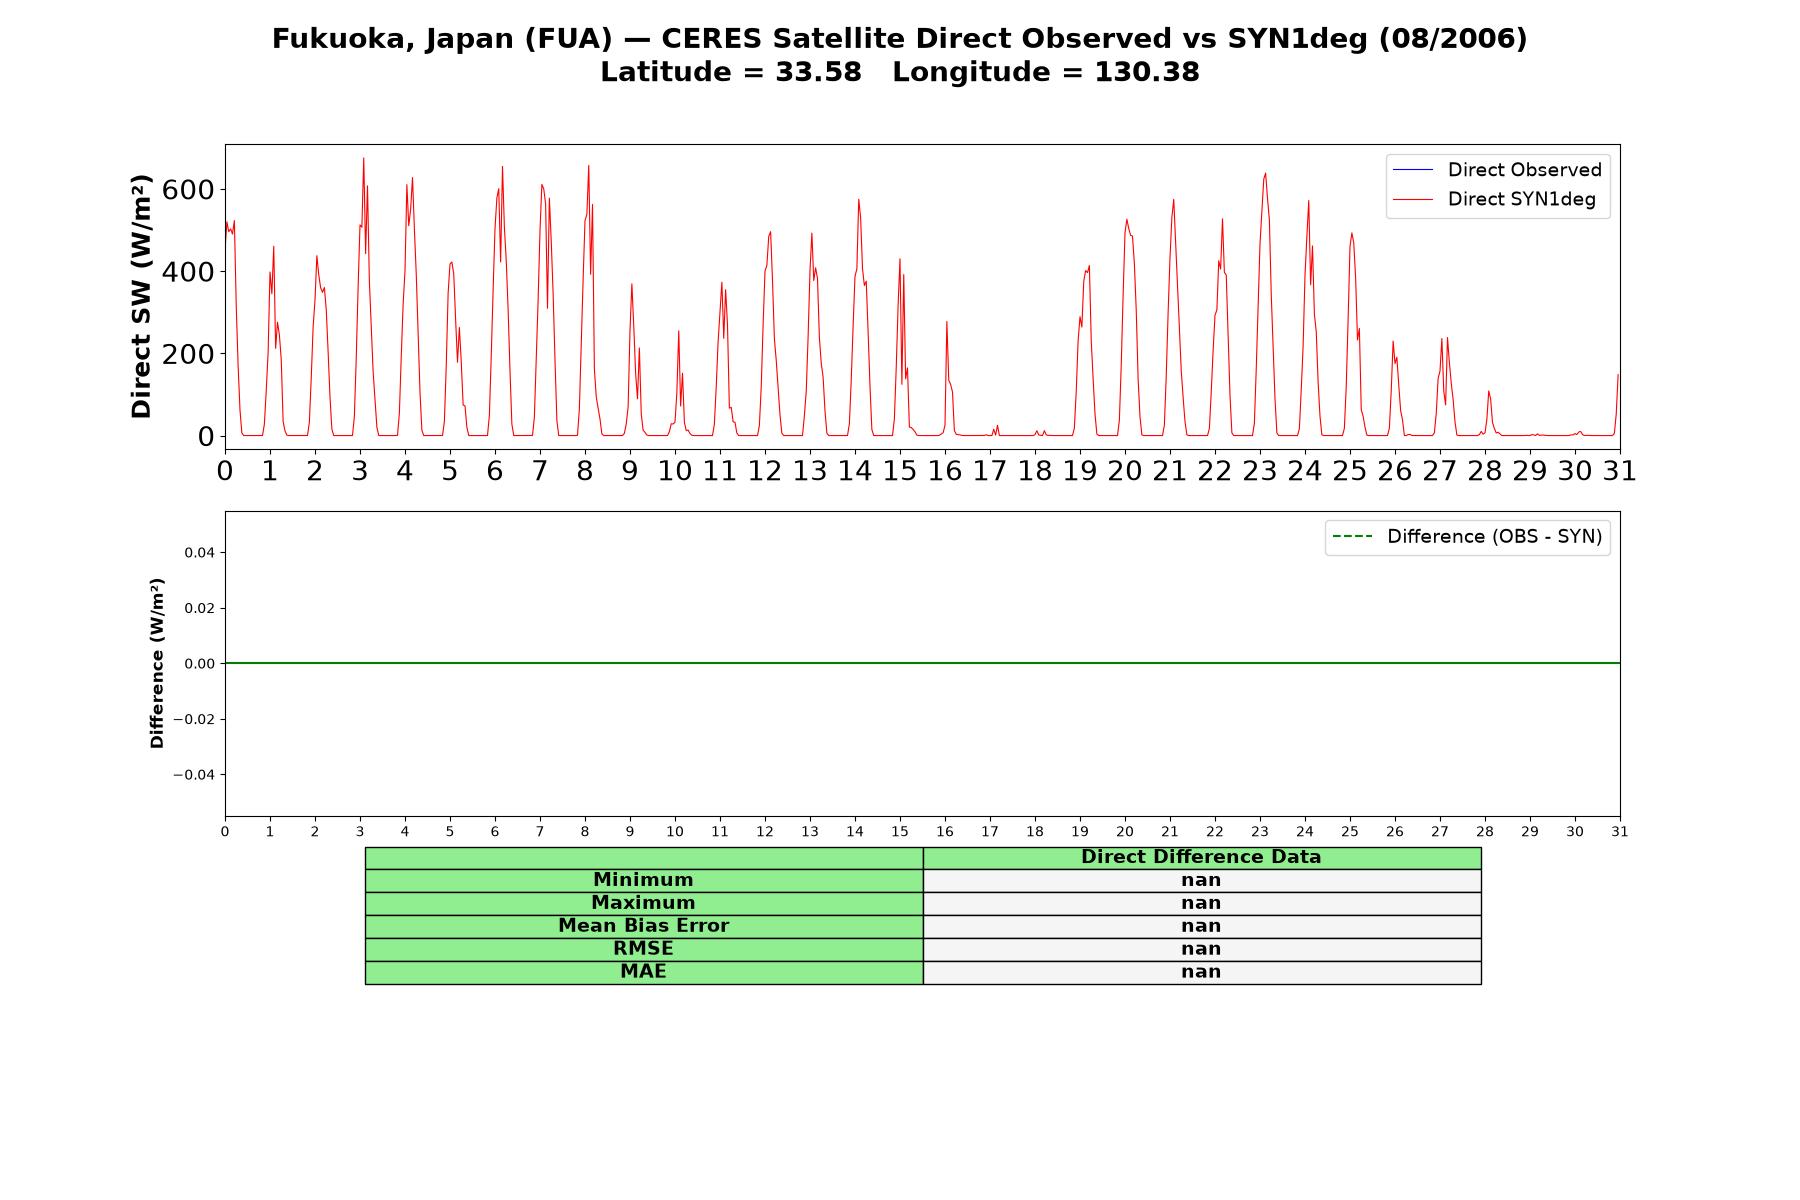Image resolution: width=1800 pixels, height=1200 pixels.
Task: Click the Difference (OBS - SYN) legend label
Action: point(1494,537)
